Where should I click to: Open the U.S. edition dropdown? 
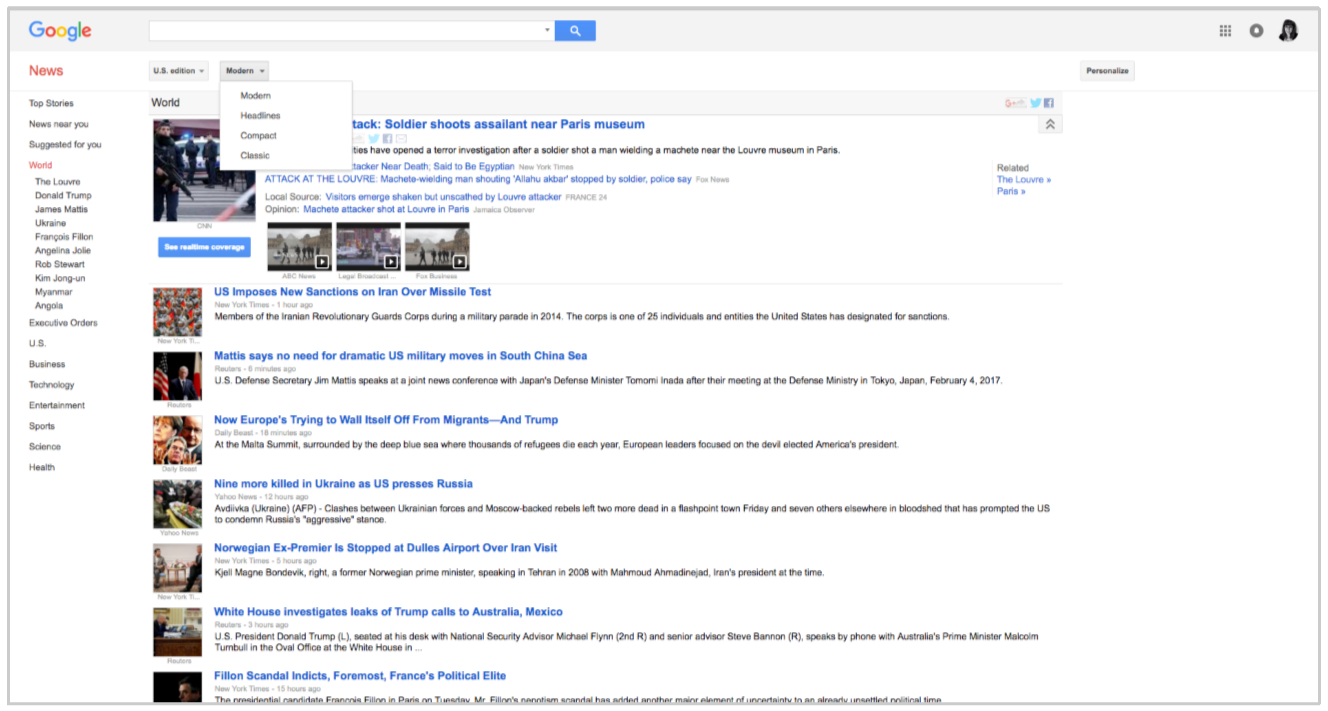coord(179,71)
